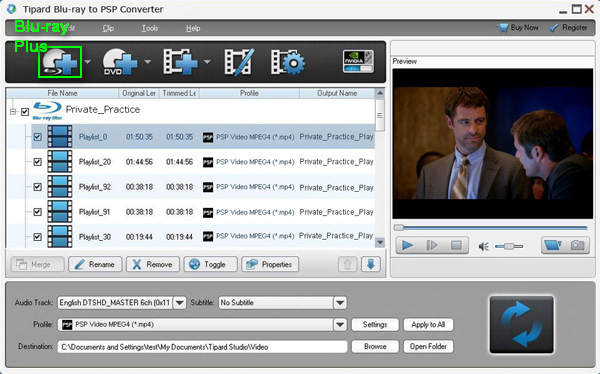Screen dimensions: 600x374
Task: Click the Register pencil icon
Action: tap(554, 28)
